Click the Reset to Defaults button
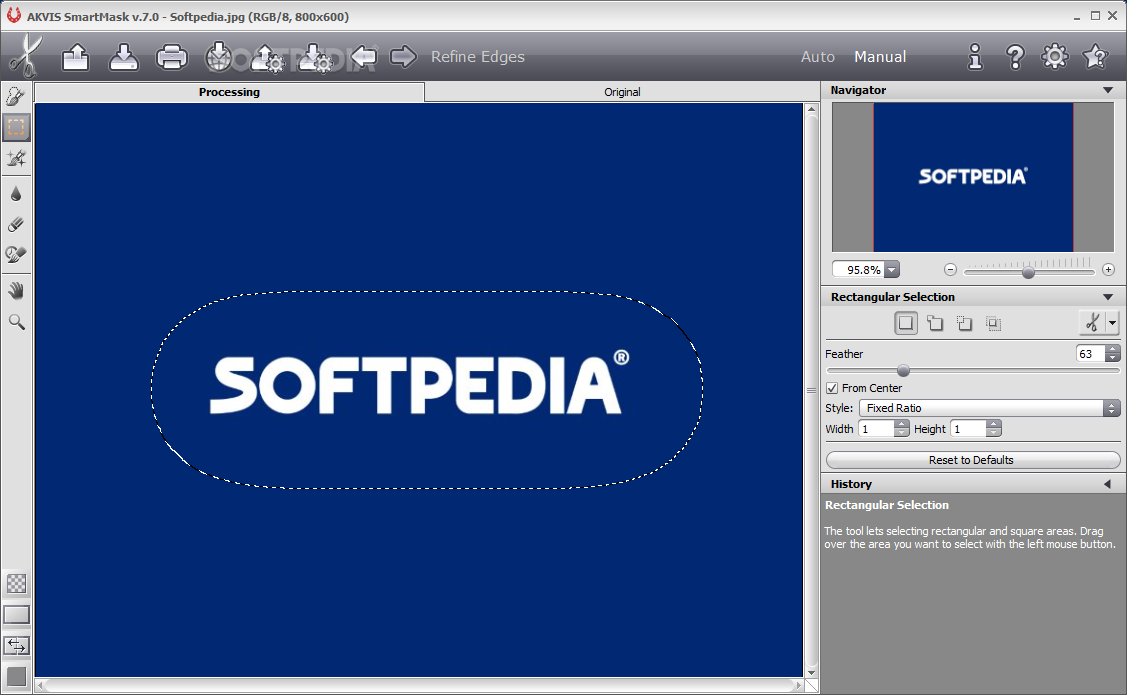 click(972, 460)
